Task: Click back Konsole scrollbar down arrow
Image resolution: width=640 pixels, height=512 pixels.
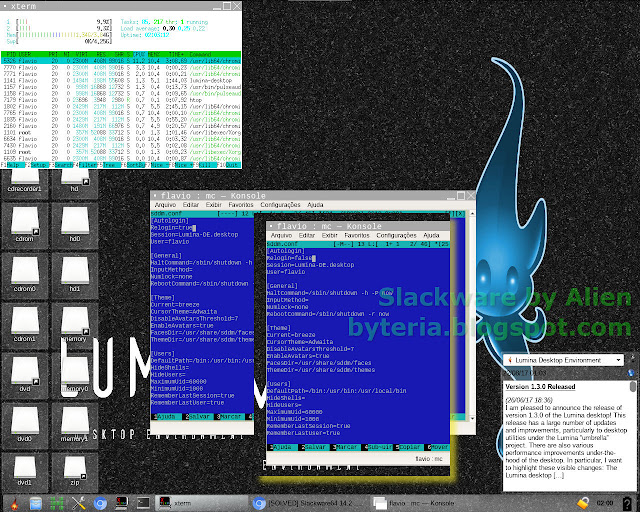Action: click(472, 419)
